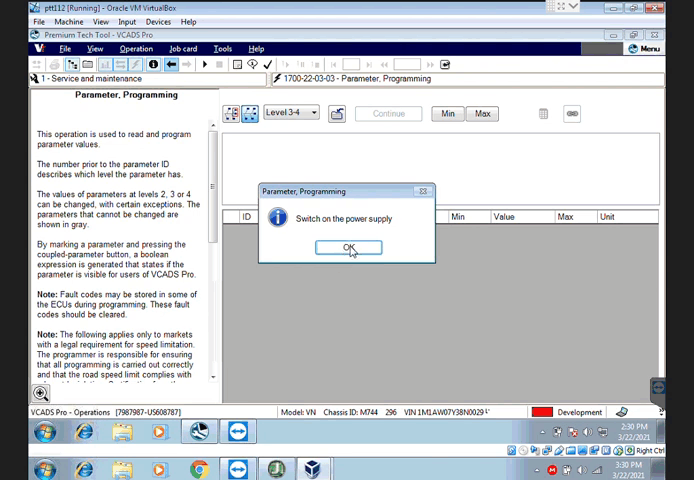Click the first parameter tree view icon
Viewport: 694px width, 480px height.
pos(231,114)
